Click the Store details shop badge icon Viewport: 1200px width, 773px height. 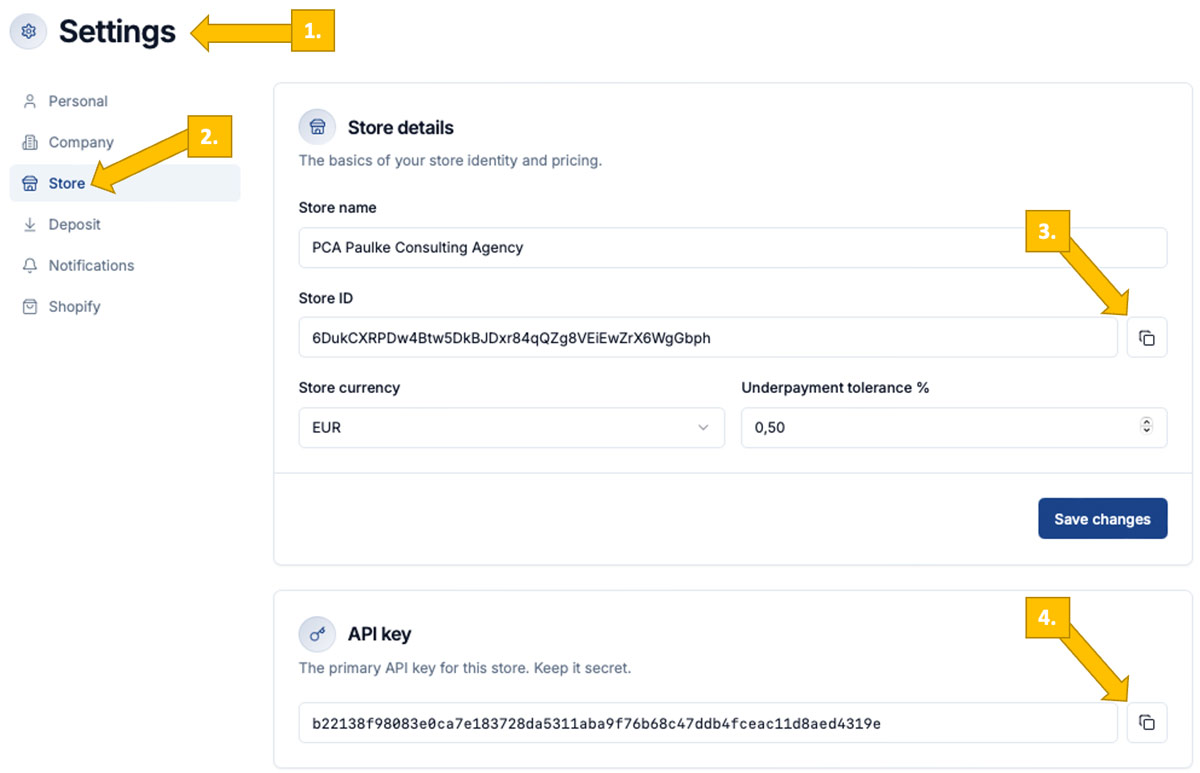point(317,127)
